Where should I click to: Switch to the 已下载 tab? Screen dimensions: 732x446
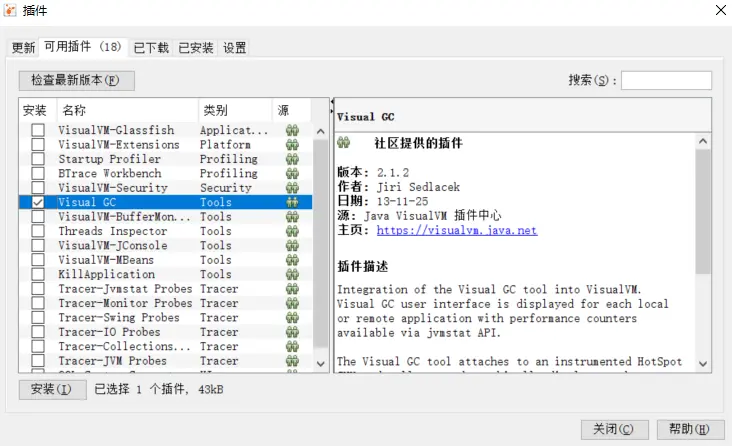151,48
